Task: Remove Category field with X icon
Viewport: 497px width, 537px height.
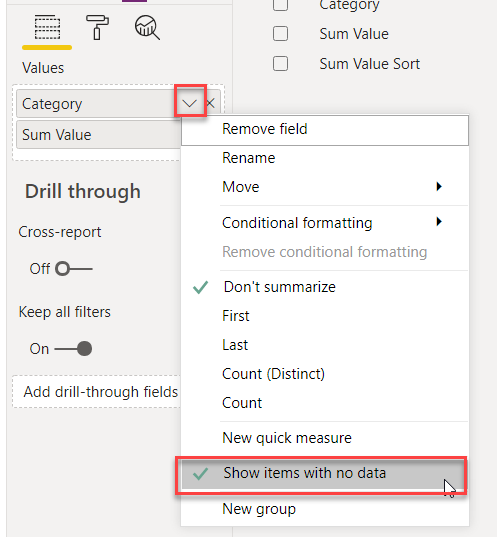Action: click(x=210, y=103)
